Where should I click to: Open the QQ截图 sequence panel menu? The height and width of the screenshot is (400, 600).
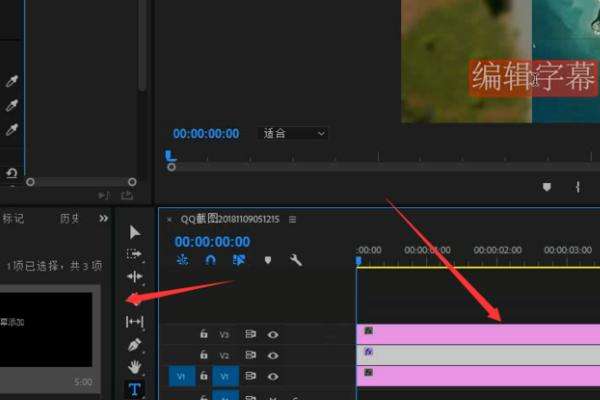point(292,219)
